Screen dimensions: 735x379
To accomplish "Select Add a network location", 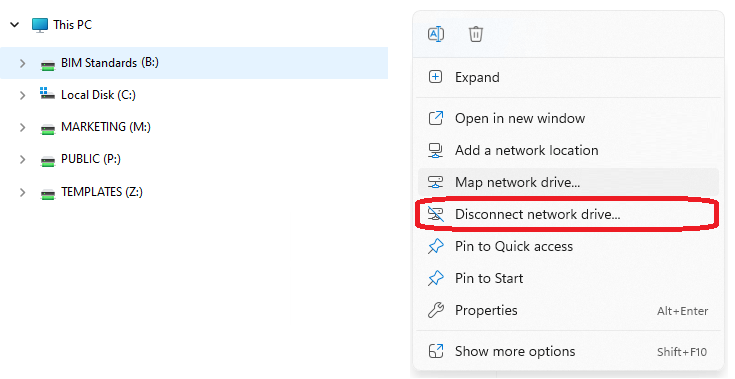I will [568, 150].
